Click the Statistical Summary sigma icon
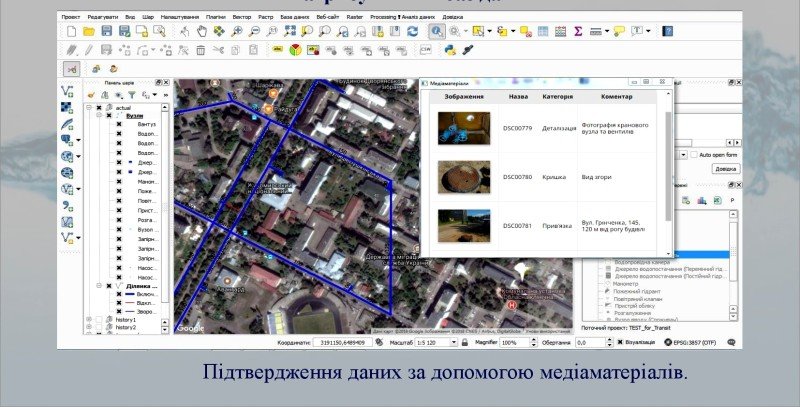This screenshot has height=407, width=800. point(577,32)
